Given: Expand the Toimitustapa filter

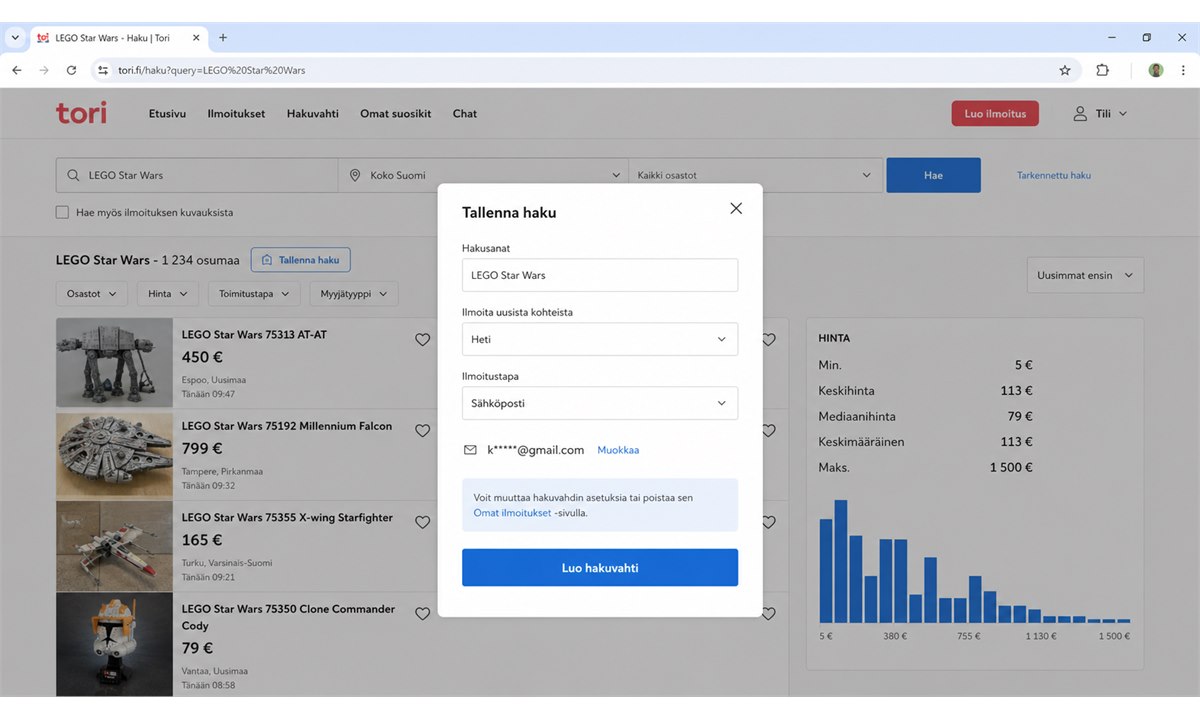Looking at the screenshot, I should click(254, 294).
